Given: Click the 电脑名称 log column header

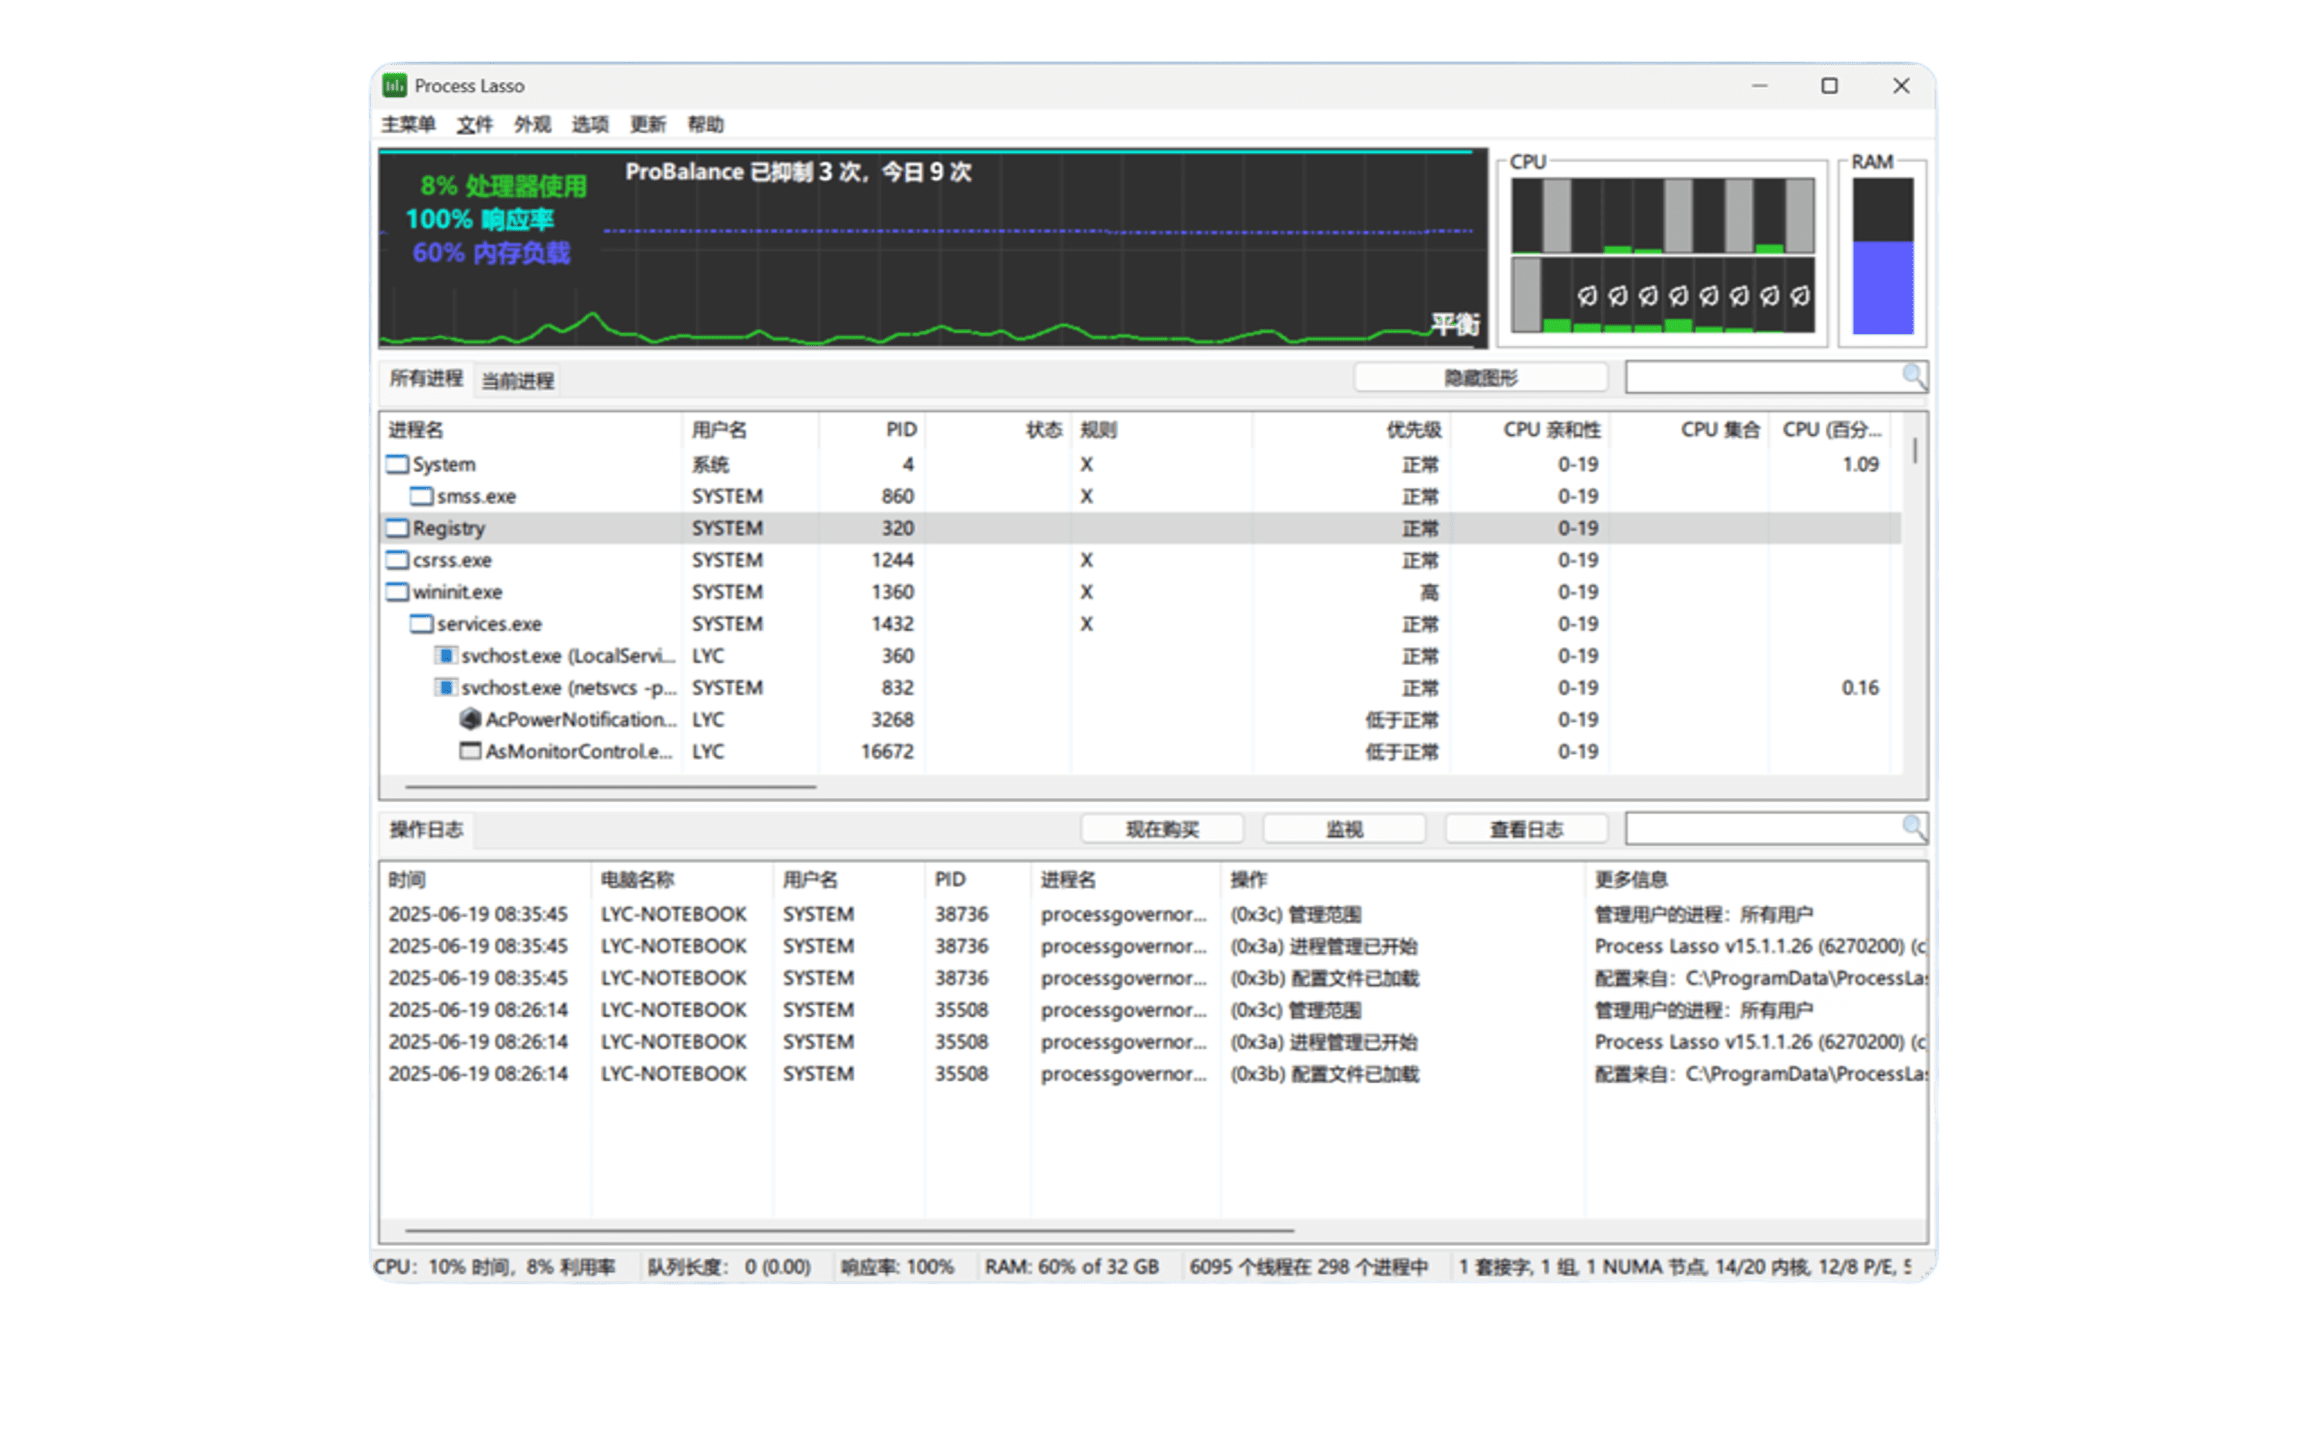Looking at the screenshot, I should 682,880.
